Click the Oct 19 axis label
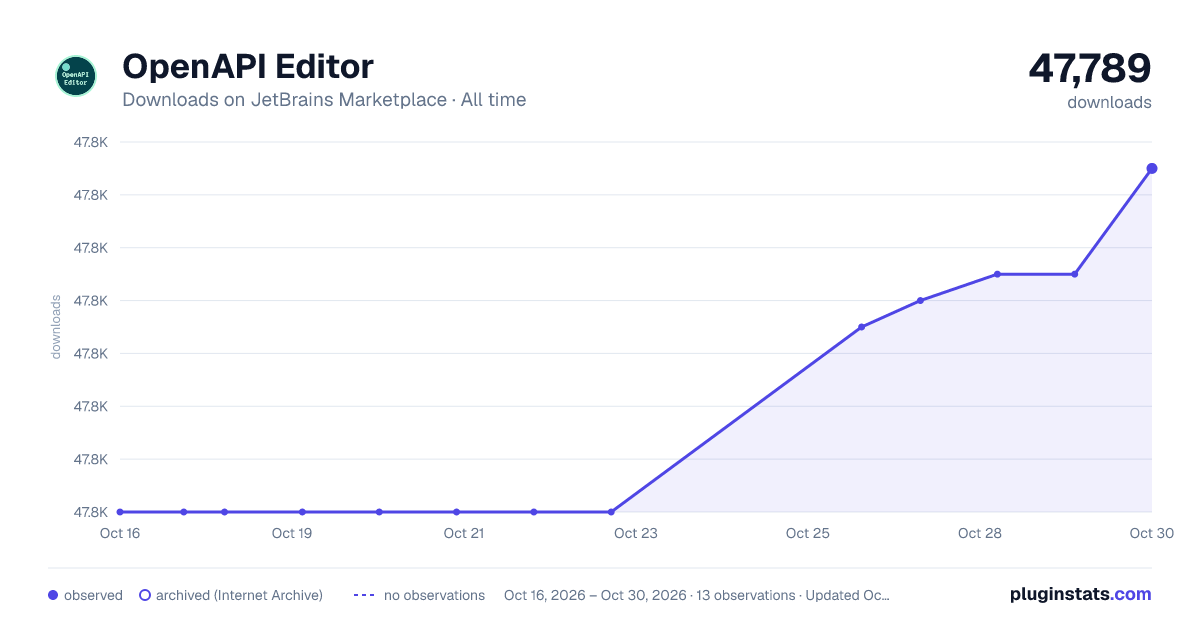 pyautogui.click(x=292, y=533)
